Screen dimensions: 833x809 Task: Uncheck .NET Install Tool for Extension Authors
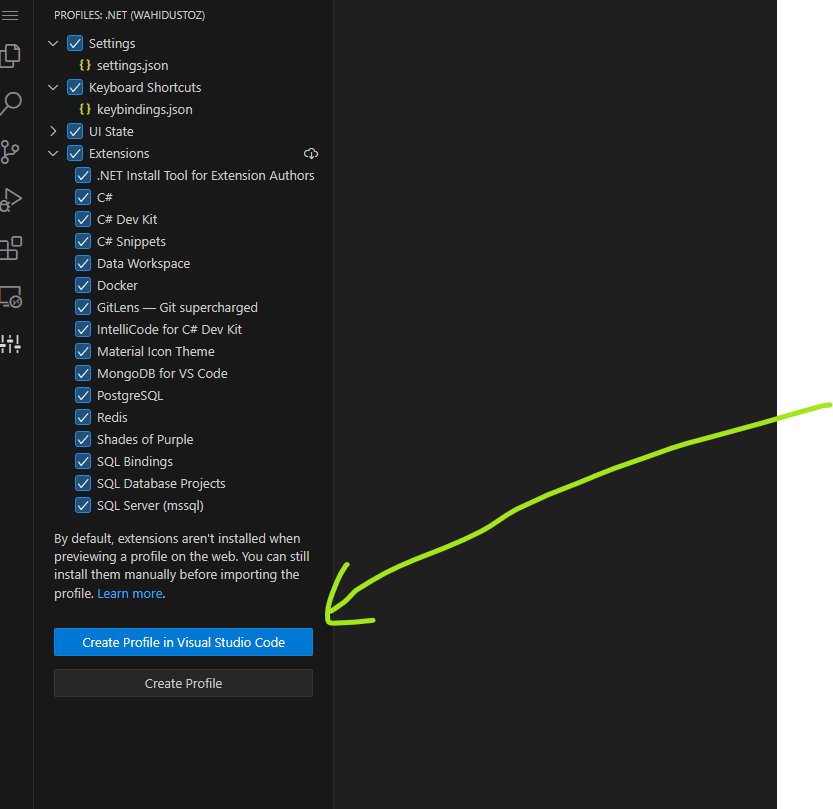[x=83, y=175]
